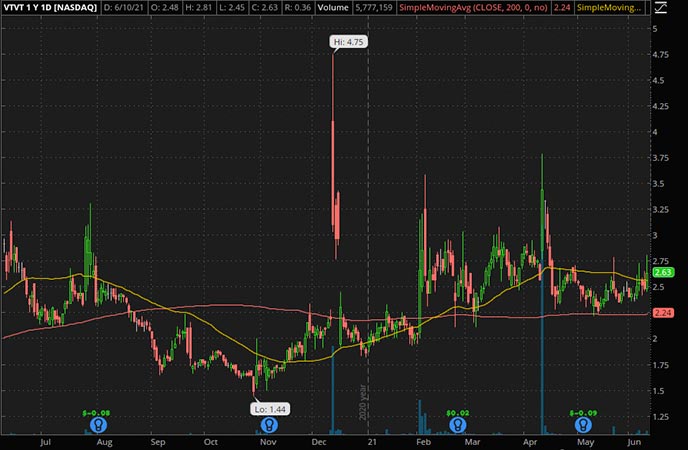The height and width of the screenshot is (450, 688).
Task: Click the tall April volume bar
Action: (541, 360)
